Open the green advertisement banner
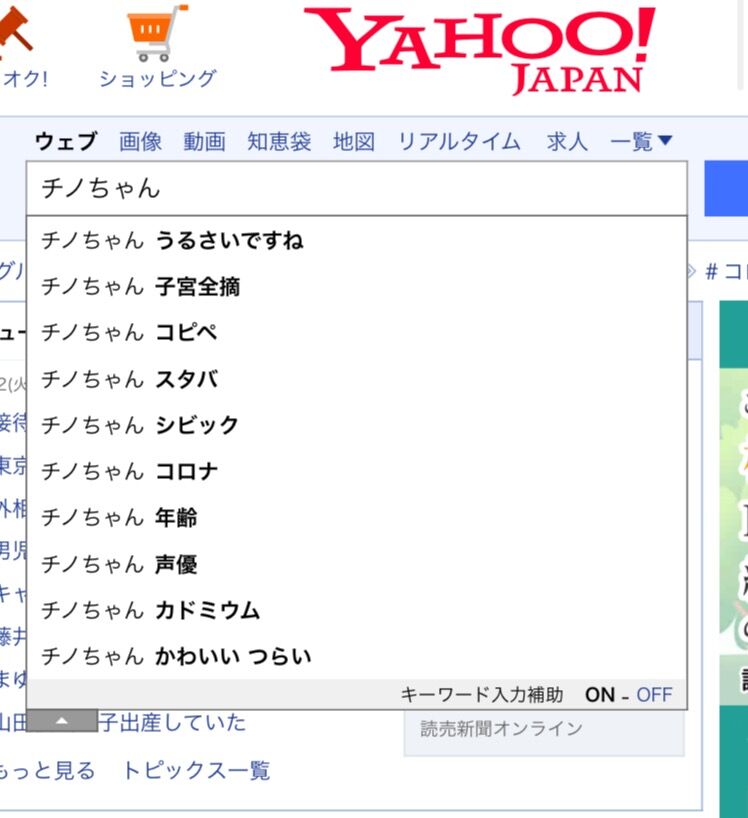Image resolution: width=748 pixels, height=818 pixels. (733, 558)
